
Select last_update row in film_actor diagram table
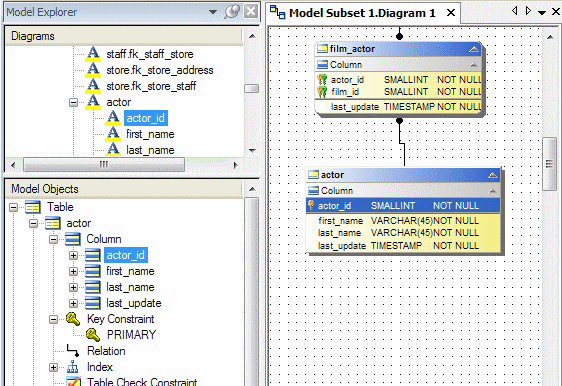click(398, 107)
